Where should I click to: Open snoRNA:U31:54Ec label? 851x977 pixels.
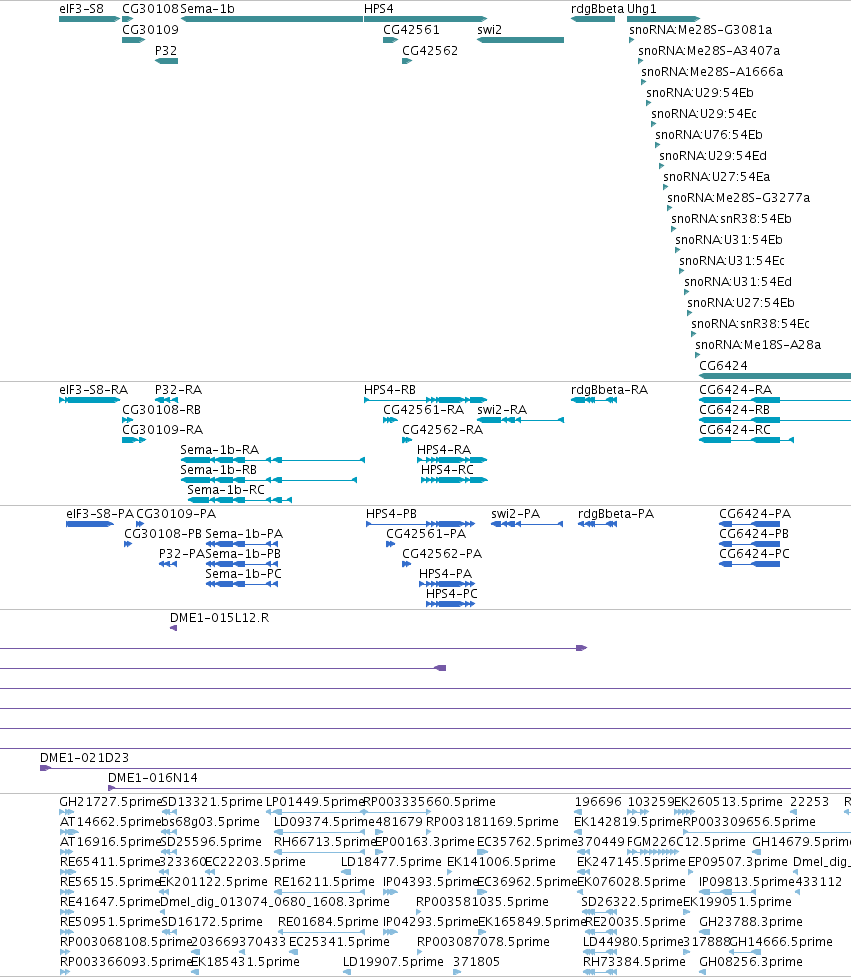coord(732,261)
